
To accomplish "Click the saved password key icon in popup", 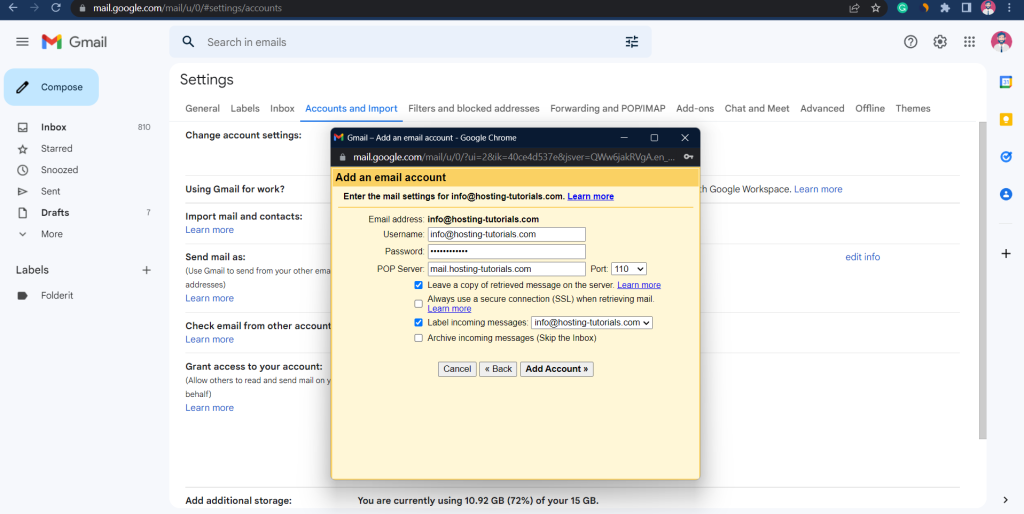I will [688, 157].
